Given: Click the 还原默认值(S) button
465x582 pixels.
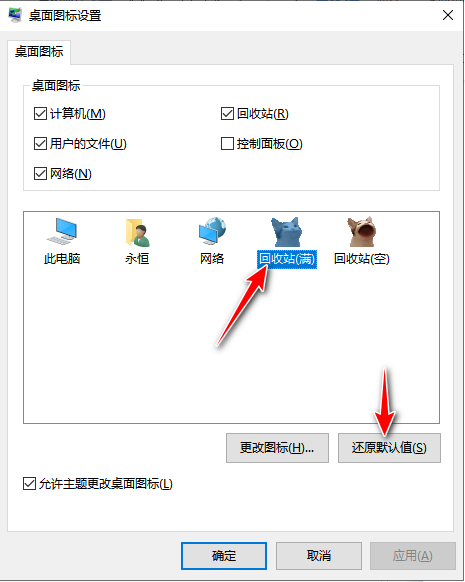Looking at the screenshot, I should pos(389,448).
